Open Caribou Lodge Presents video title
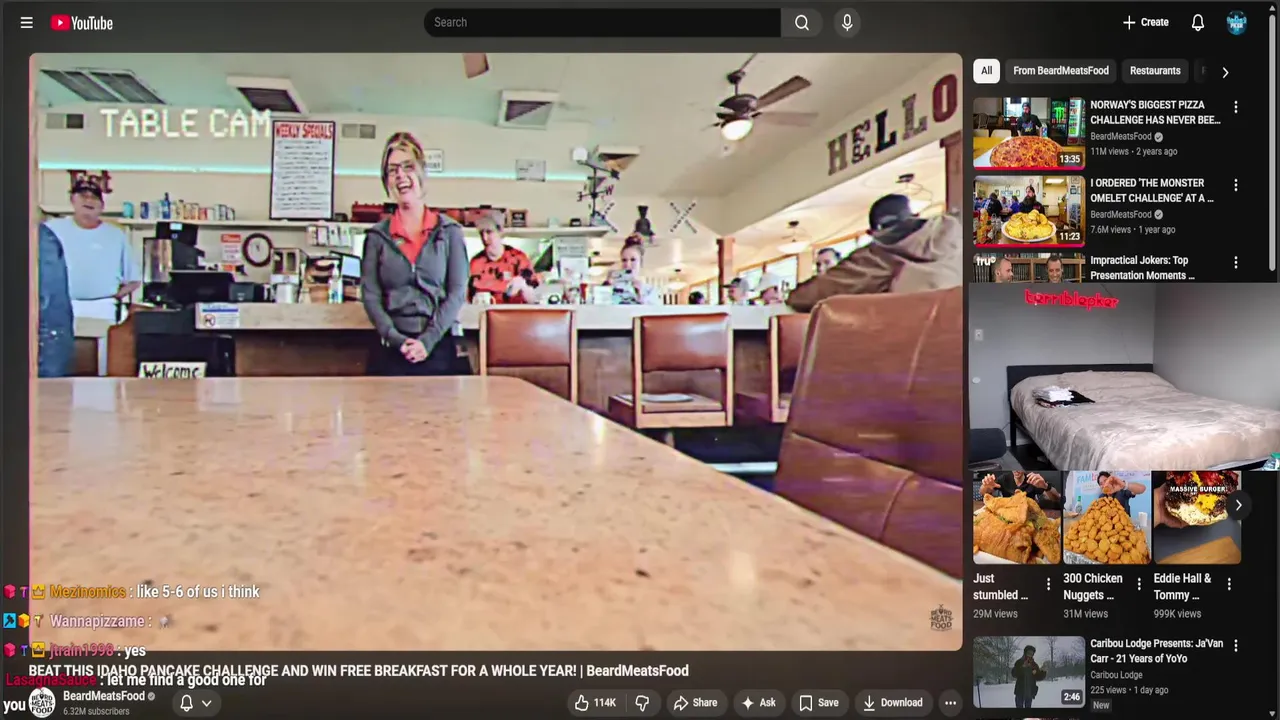1280x720 pixels. pyautogui.click(x=1156, y=651)
